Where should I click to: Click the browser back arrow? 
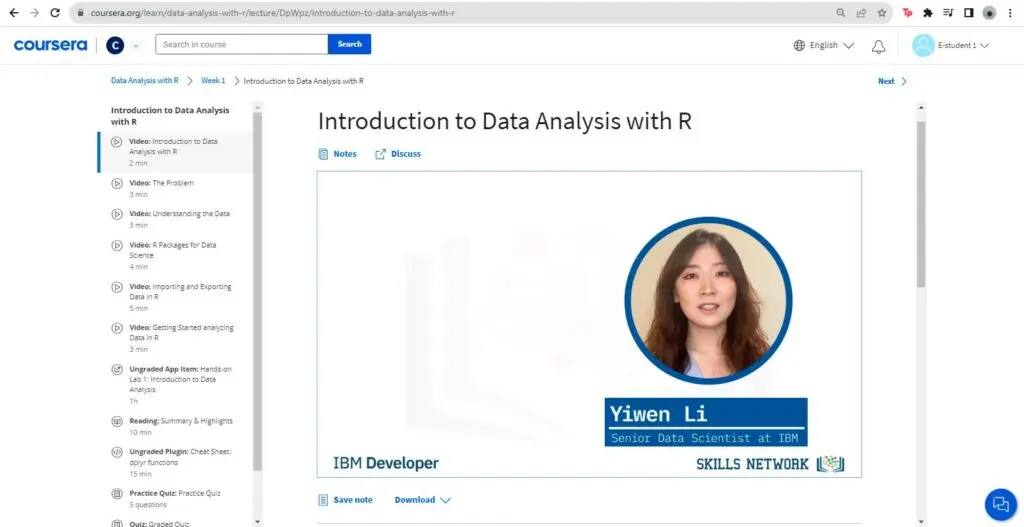14,12
